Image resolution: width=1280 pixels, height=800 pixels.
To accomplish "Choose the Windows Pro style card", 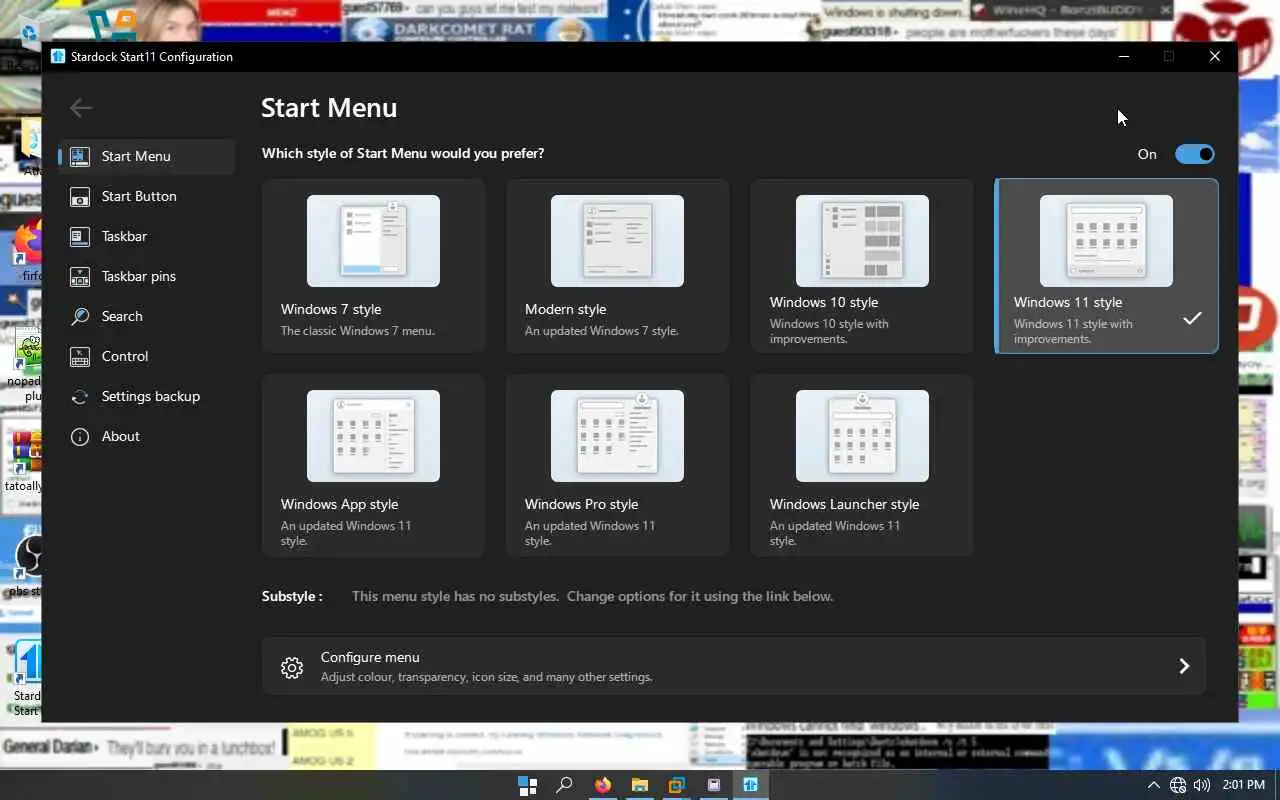I will 617,465.
